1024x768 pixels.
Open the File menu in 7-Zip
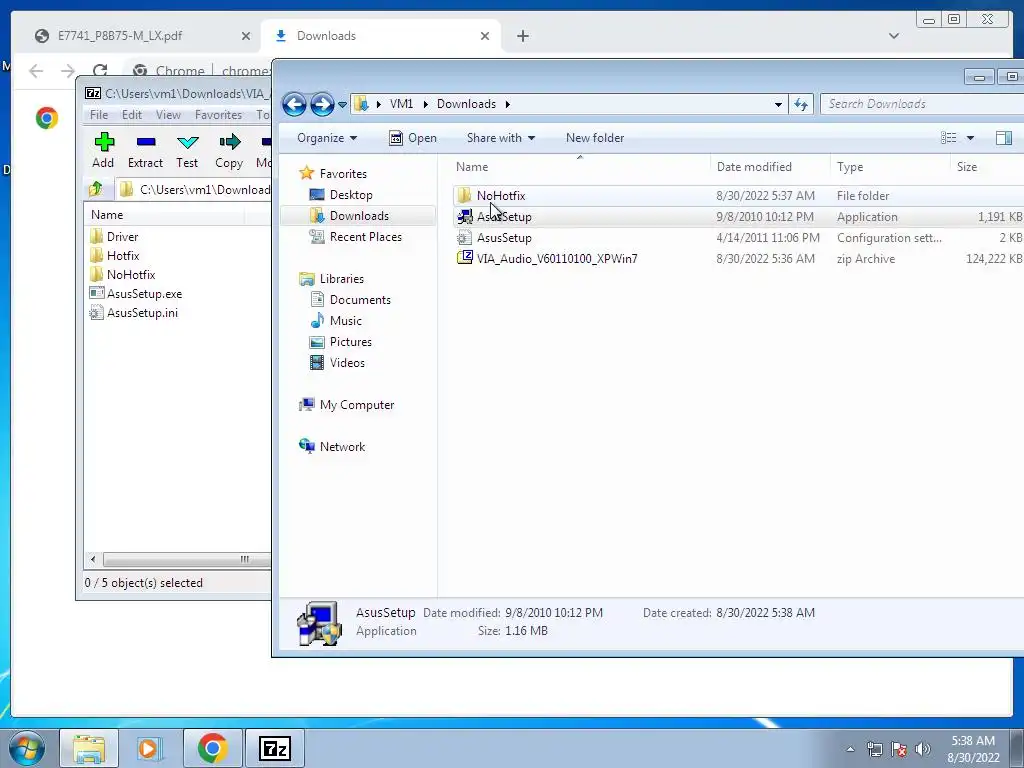(99, 115)
